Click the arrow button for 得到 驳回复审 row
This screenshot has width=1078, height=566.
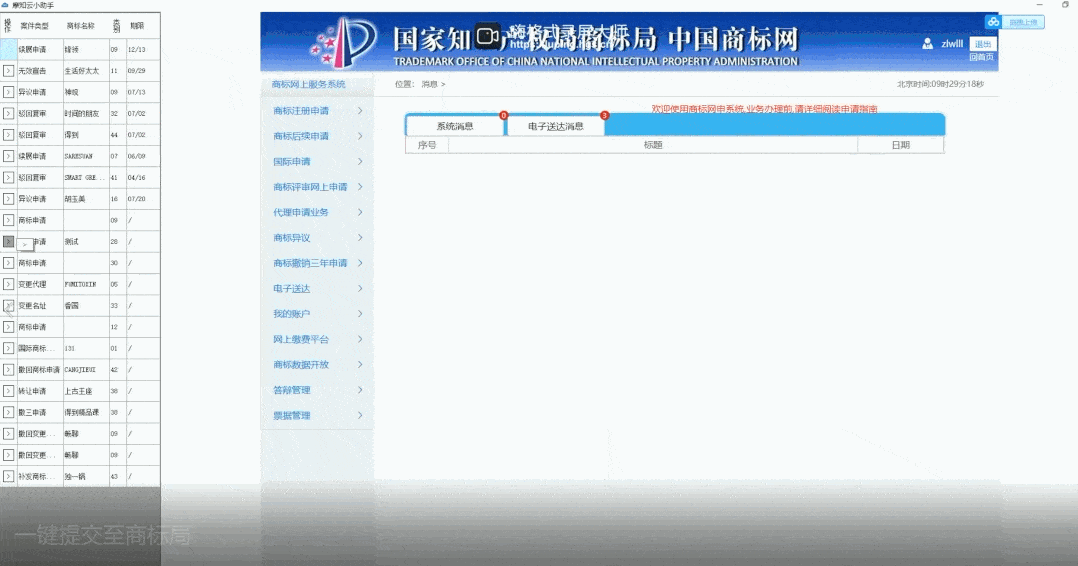(8, 135)
